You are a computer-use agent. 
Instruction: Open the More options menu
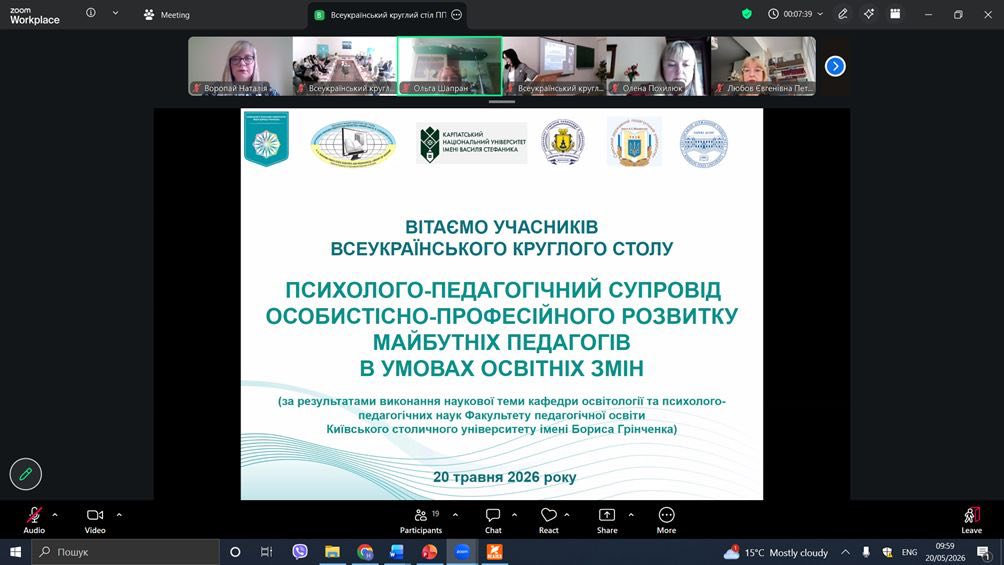point(666,520)
